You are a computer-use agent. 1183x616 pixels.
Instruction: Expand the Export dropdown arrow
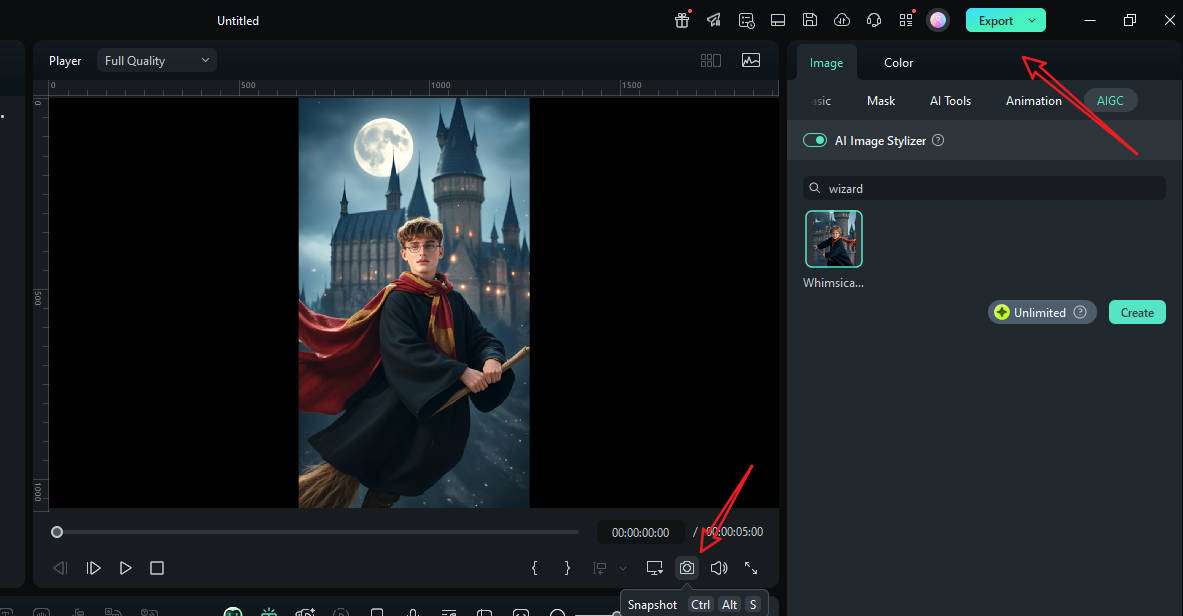coord(1032,20)
